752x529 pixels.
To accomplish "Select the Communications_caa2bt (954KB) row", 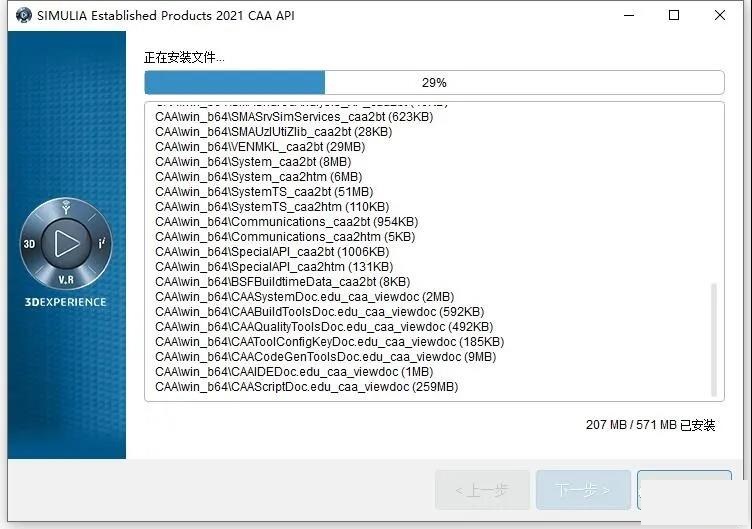I will point(286,222).
